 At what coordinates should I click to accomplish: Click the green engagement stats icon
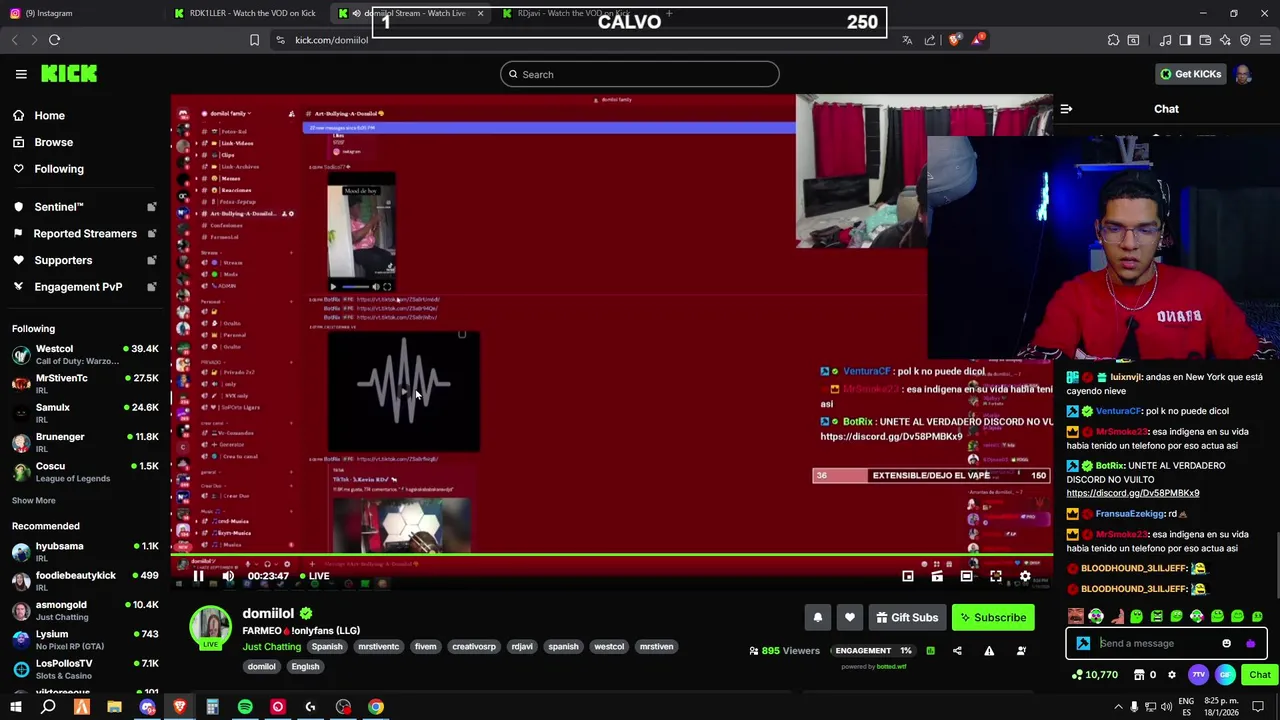[x=930, y=651]
